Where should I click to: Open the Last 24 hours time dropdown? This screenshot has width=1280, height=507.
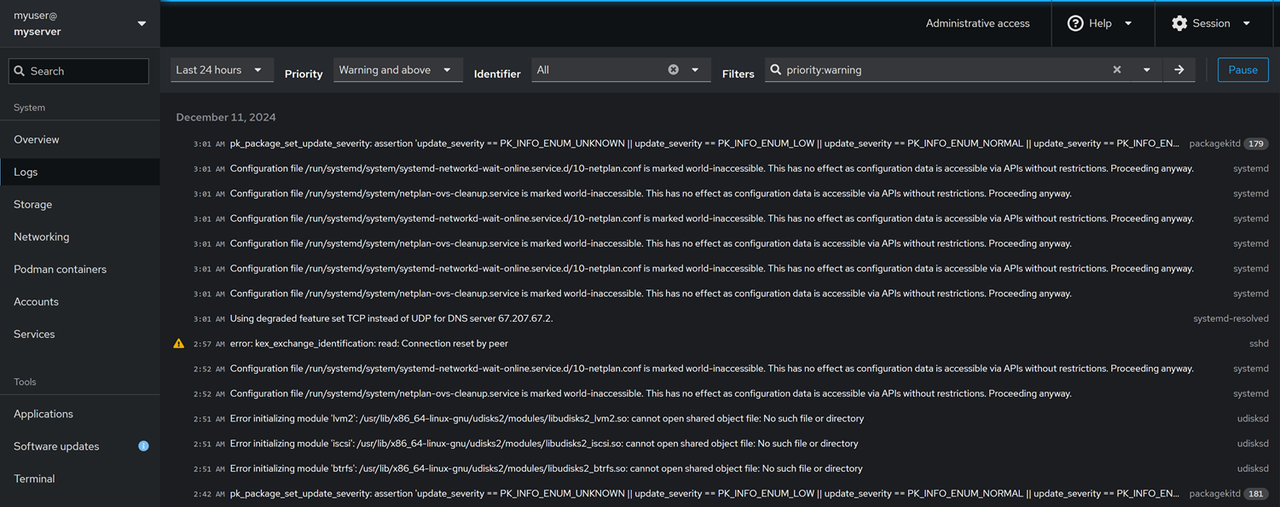tap(221, 70)
